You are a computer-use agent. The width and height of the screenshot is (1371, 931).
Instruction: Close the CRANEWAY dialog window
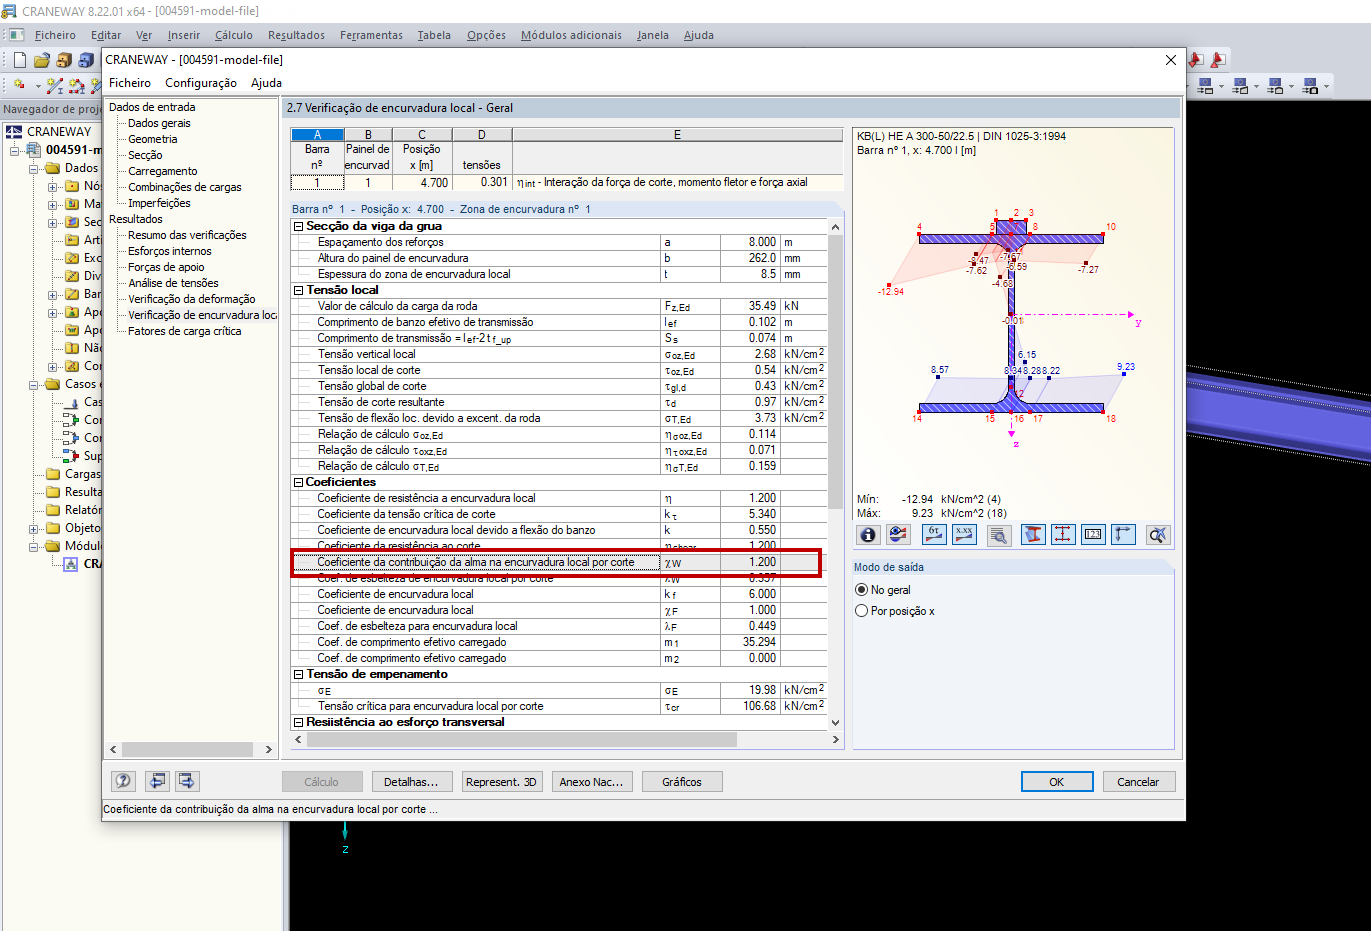[1170, 60]
